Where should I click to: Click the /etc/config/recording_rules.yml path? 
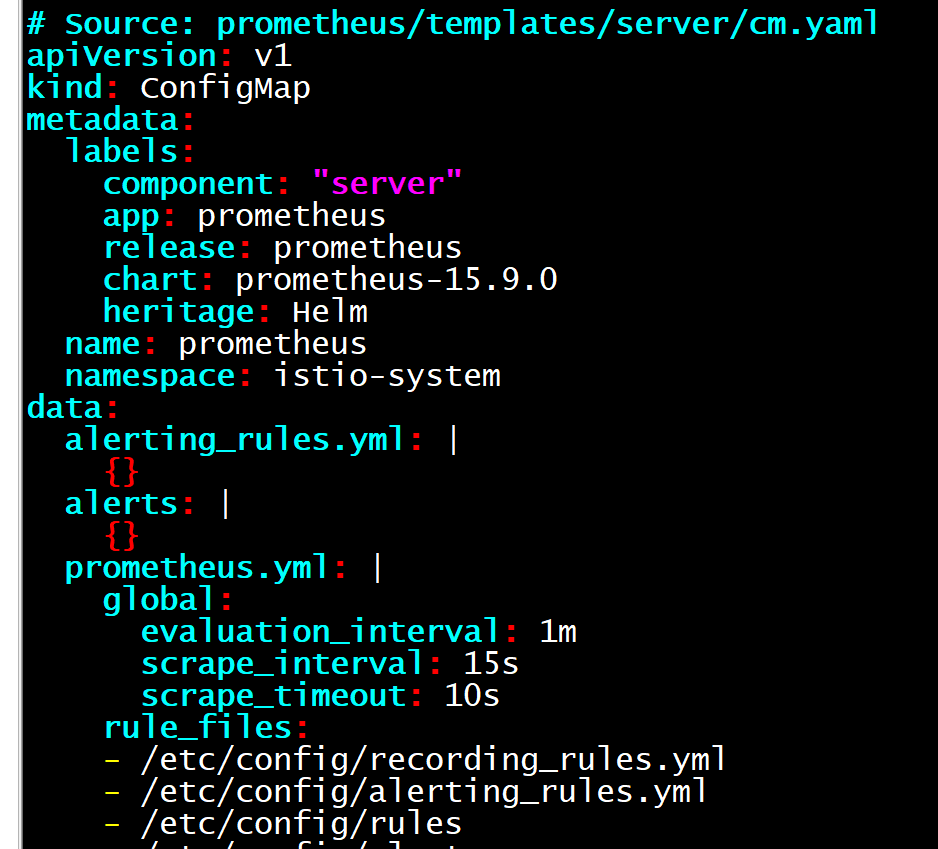[x=433, y=760]
